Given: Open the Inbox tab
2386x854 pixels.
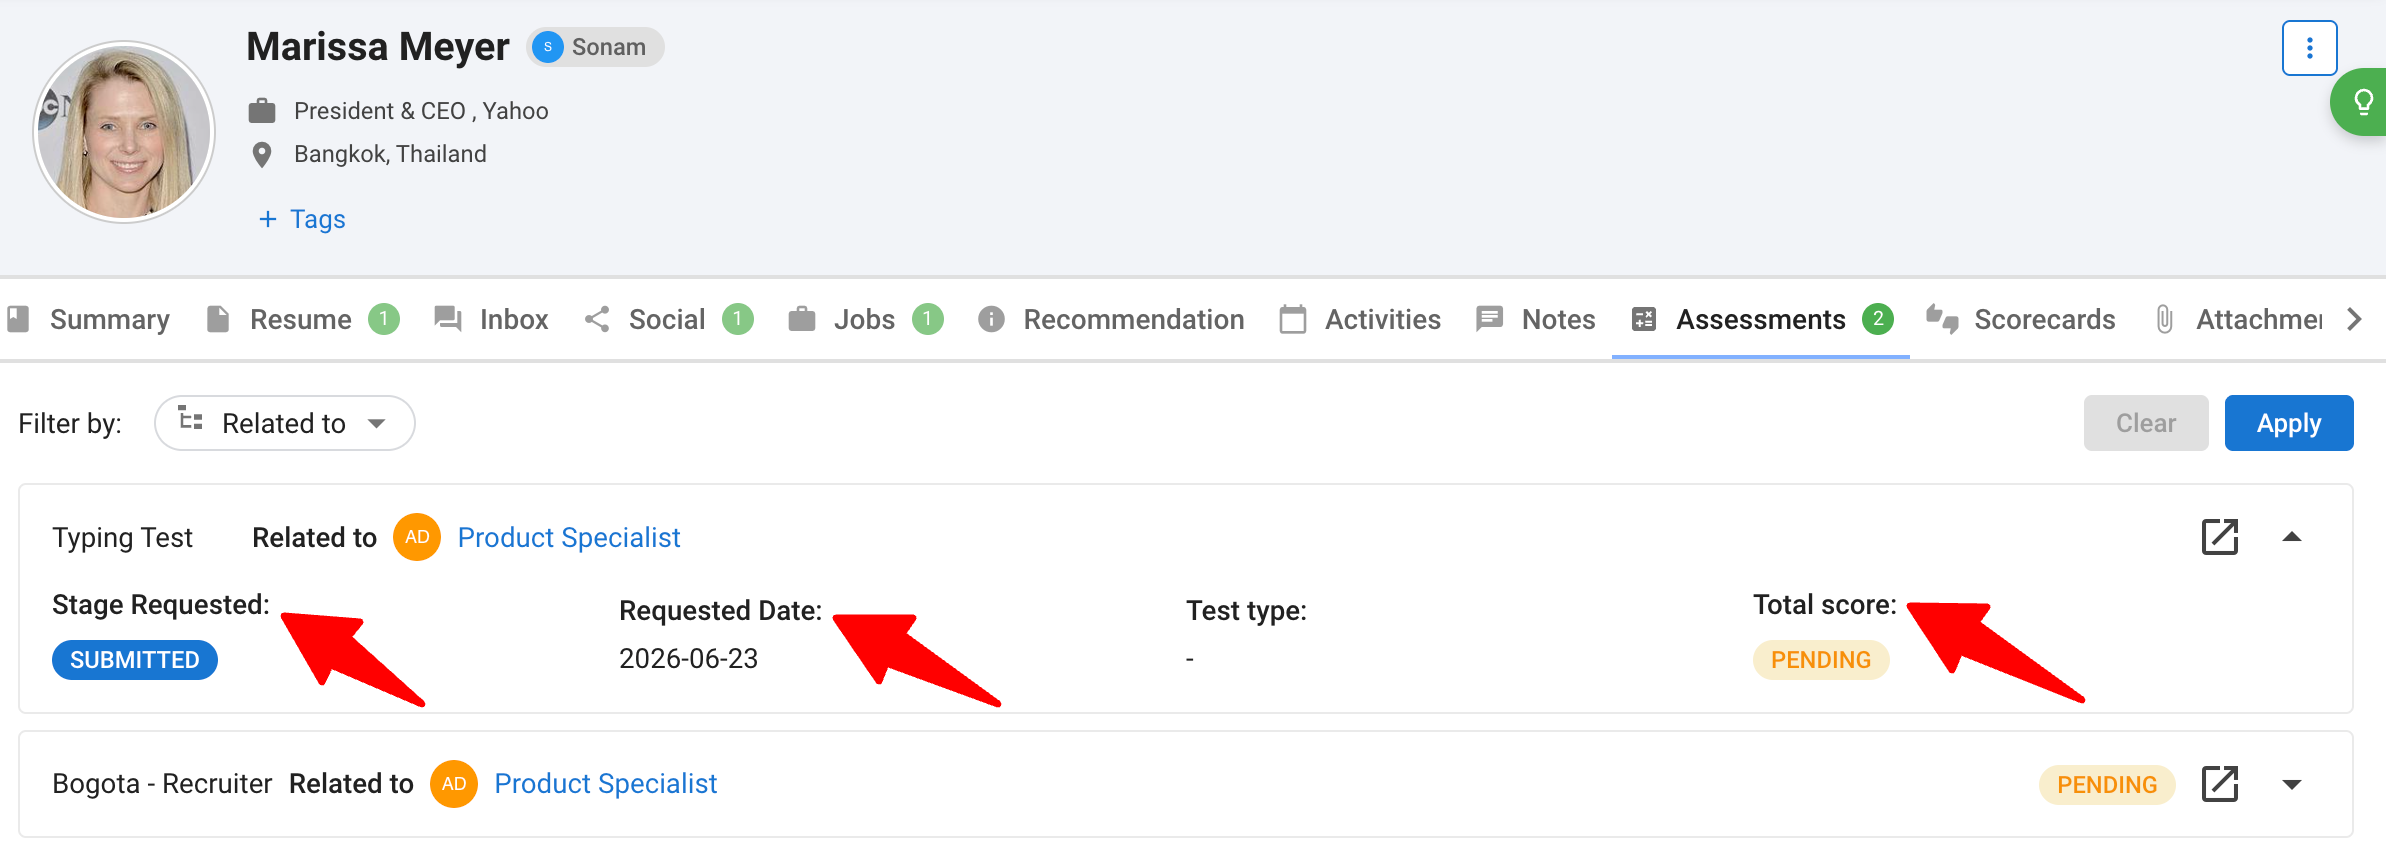Looking at the screenshot, I should tap(491, 319).
